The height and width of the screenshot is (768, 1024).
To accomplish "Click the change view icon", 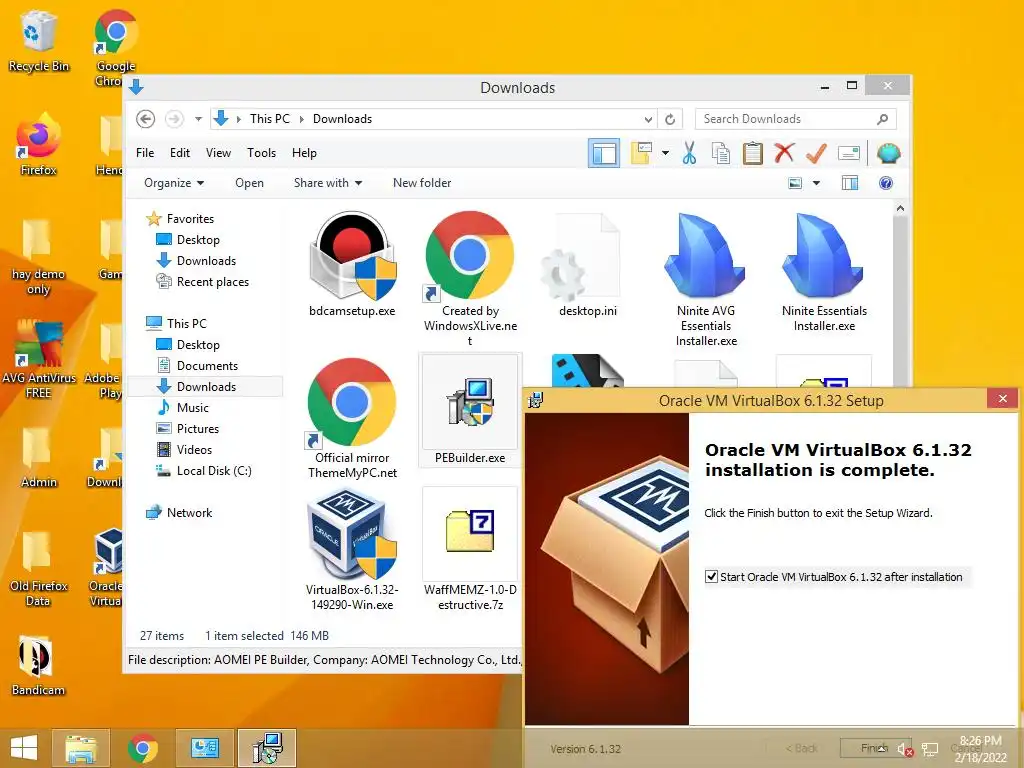I will [x=795, y=184].
